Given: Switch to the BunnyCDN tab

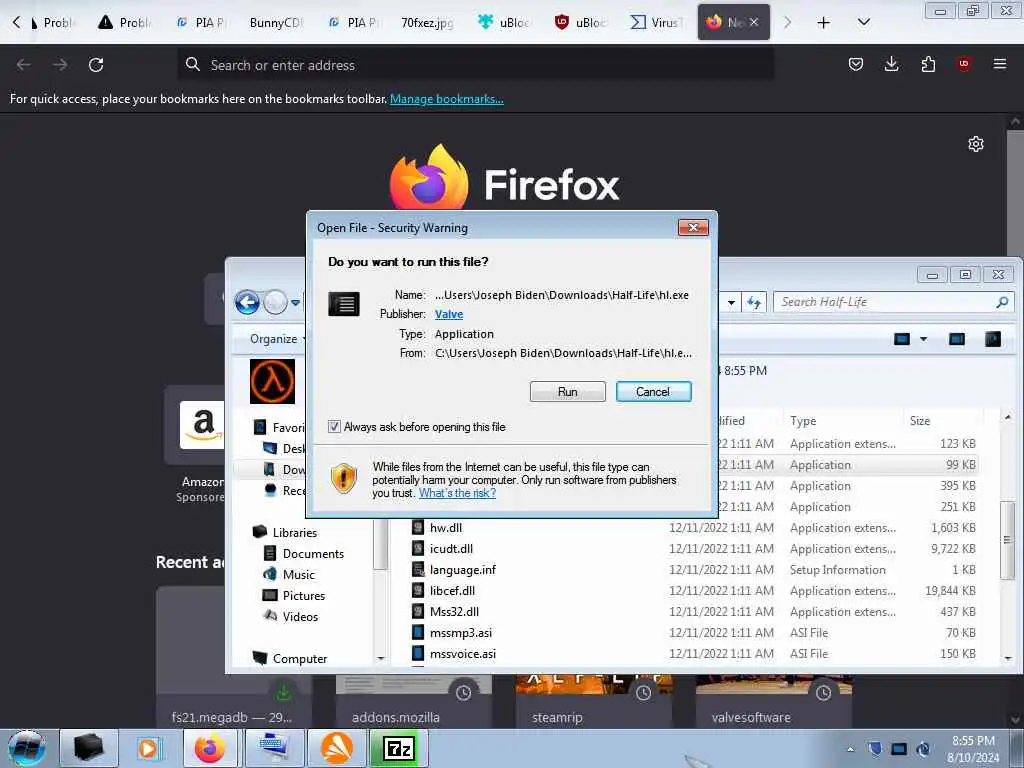Looking at the screenshot, I should (276, 23).
